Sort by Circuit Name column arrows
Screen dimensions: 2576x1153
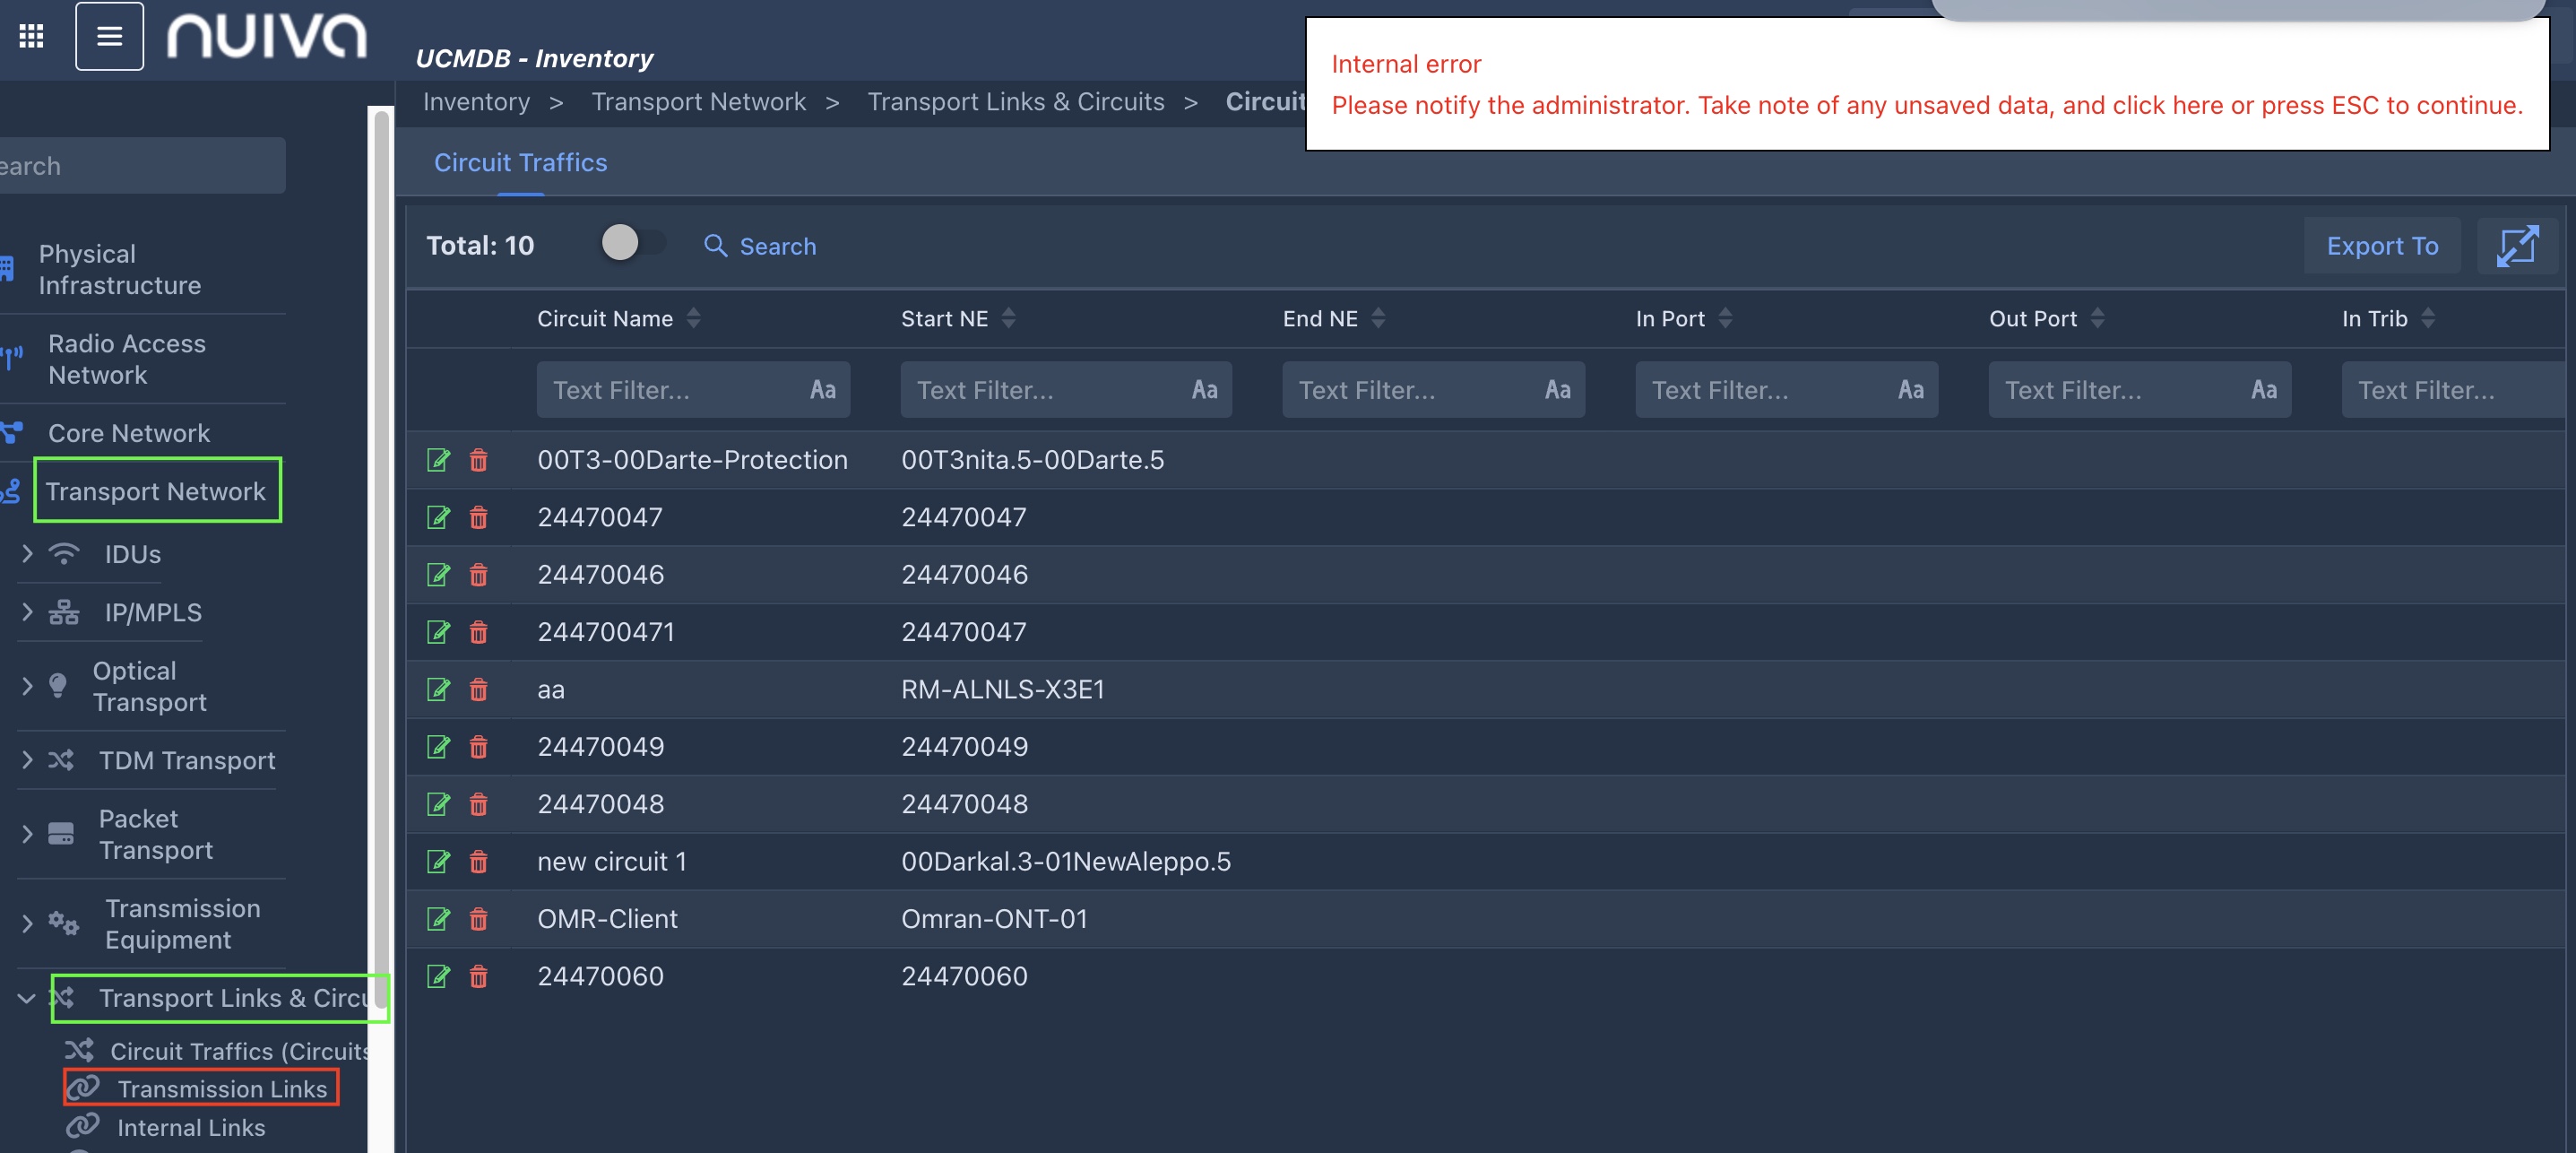tap(693, 318)
